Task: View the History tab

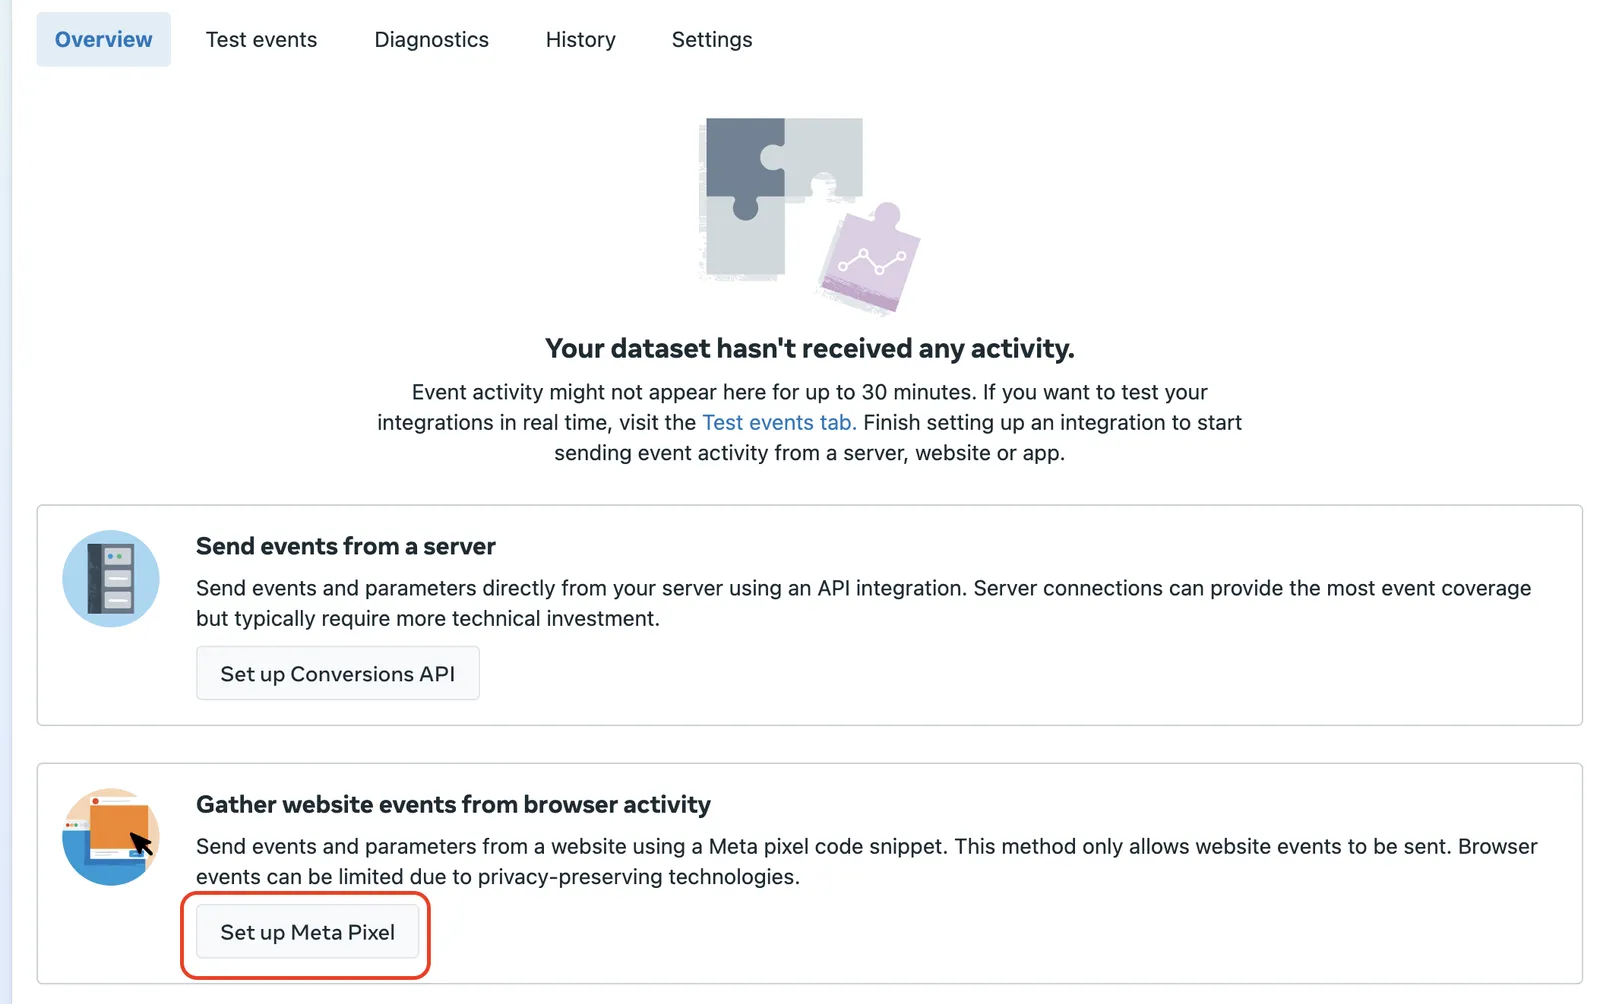Action: [x=581, y=39]
